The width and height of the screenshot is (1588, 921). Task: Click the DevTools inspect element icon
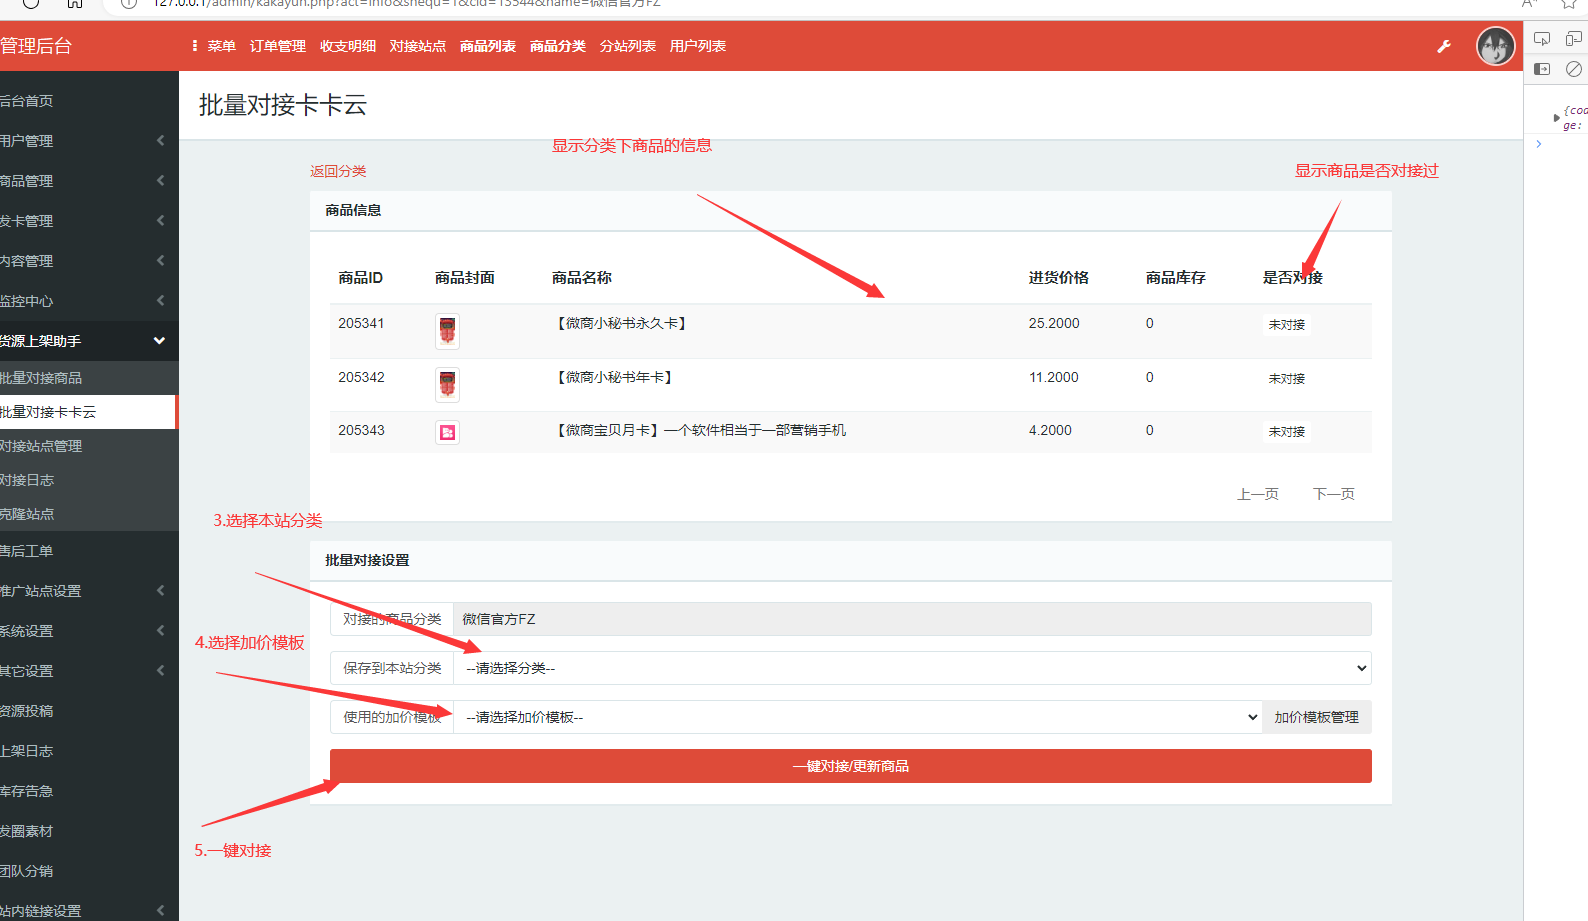click(1542, 39)
